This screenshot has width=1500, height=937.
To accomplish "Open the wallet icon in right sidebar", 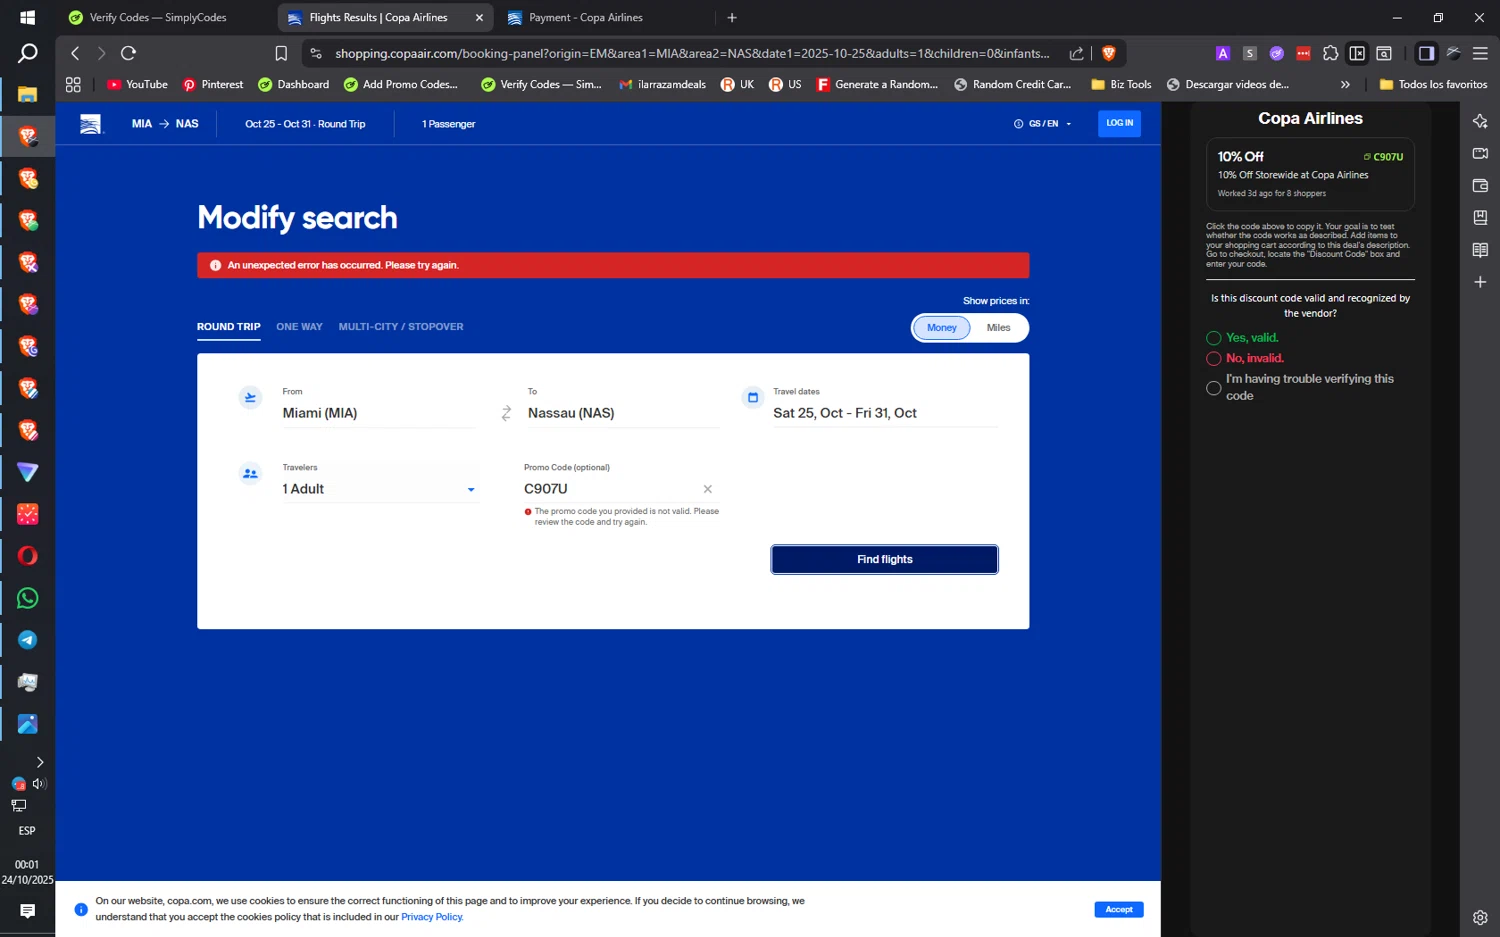I will pyautogui.click(x=1480, y=185).
